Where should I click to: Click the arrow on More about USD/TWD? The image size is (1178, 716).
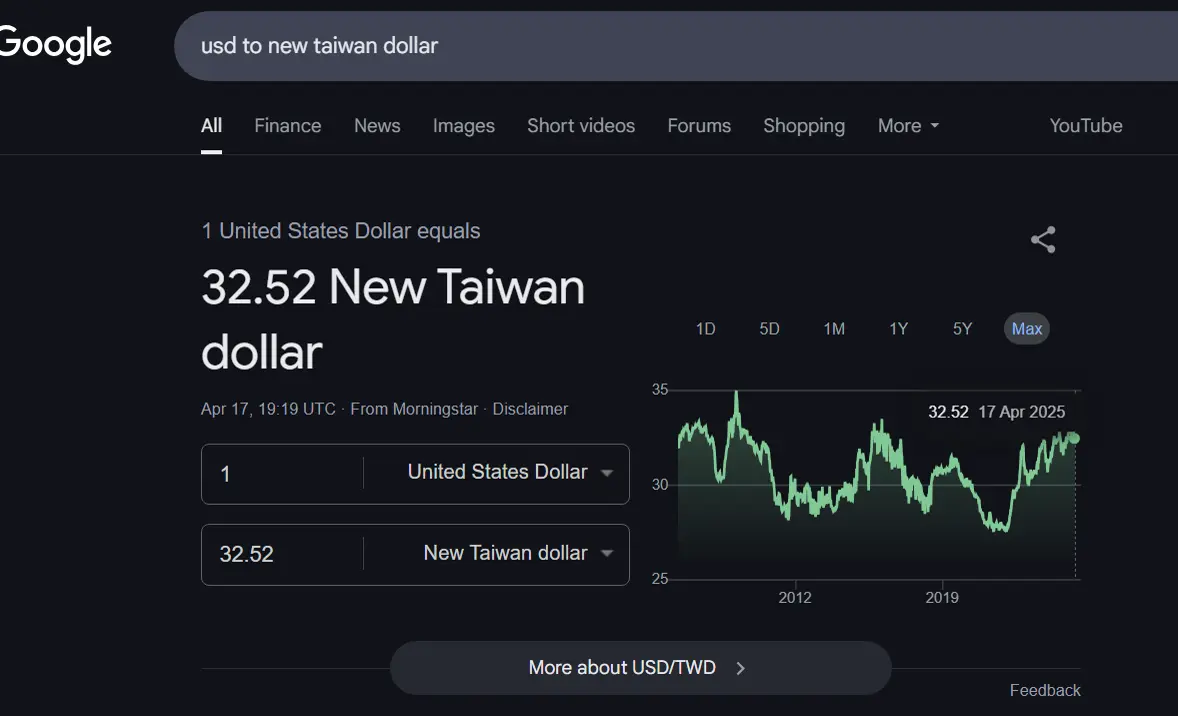tap(741, 668)
